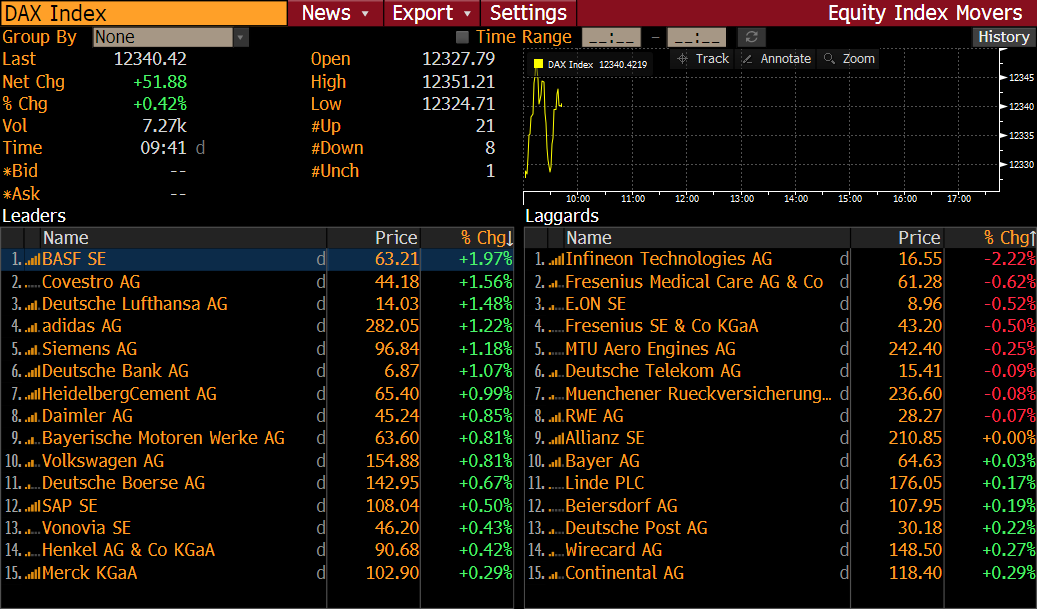Click the #Up count value 21

(x=485, y=126)
